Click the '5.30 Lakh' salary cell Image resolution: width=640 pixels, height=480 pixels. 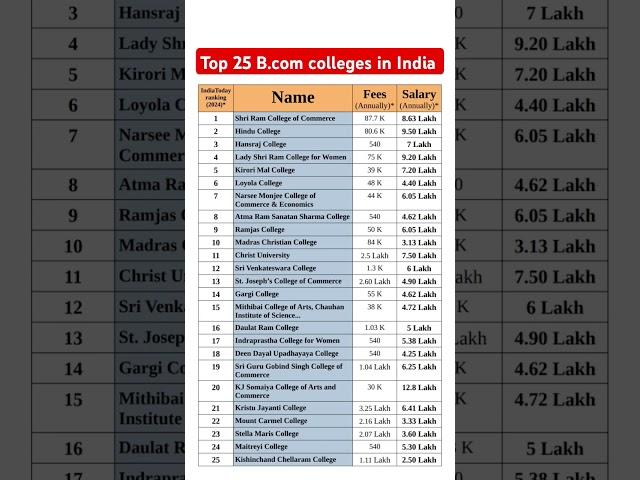coord(419,447)
